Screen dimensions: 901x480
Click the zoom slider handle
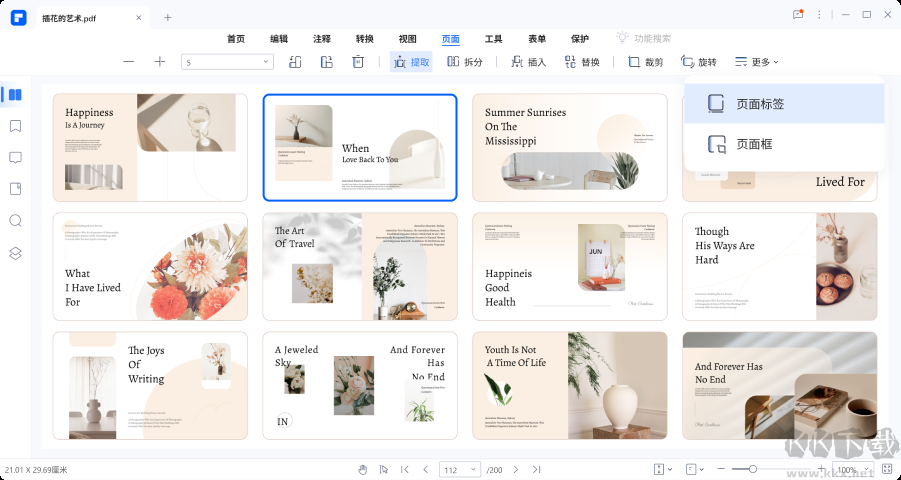pos(752,470)
